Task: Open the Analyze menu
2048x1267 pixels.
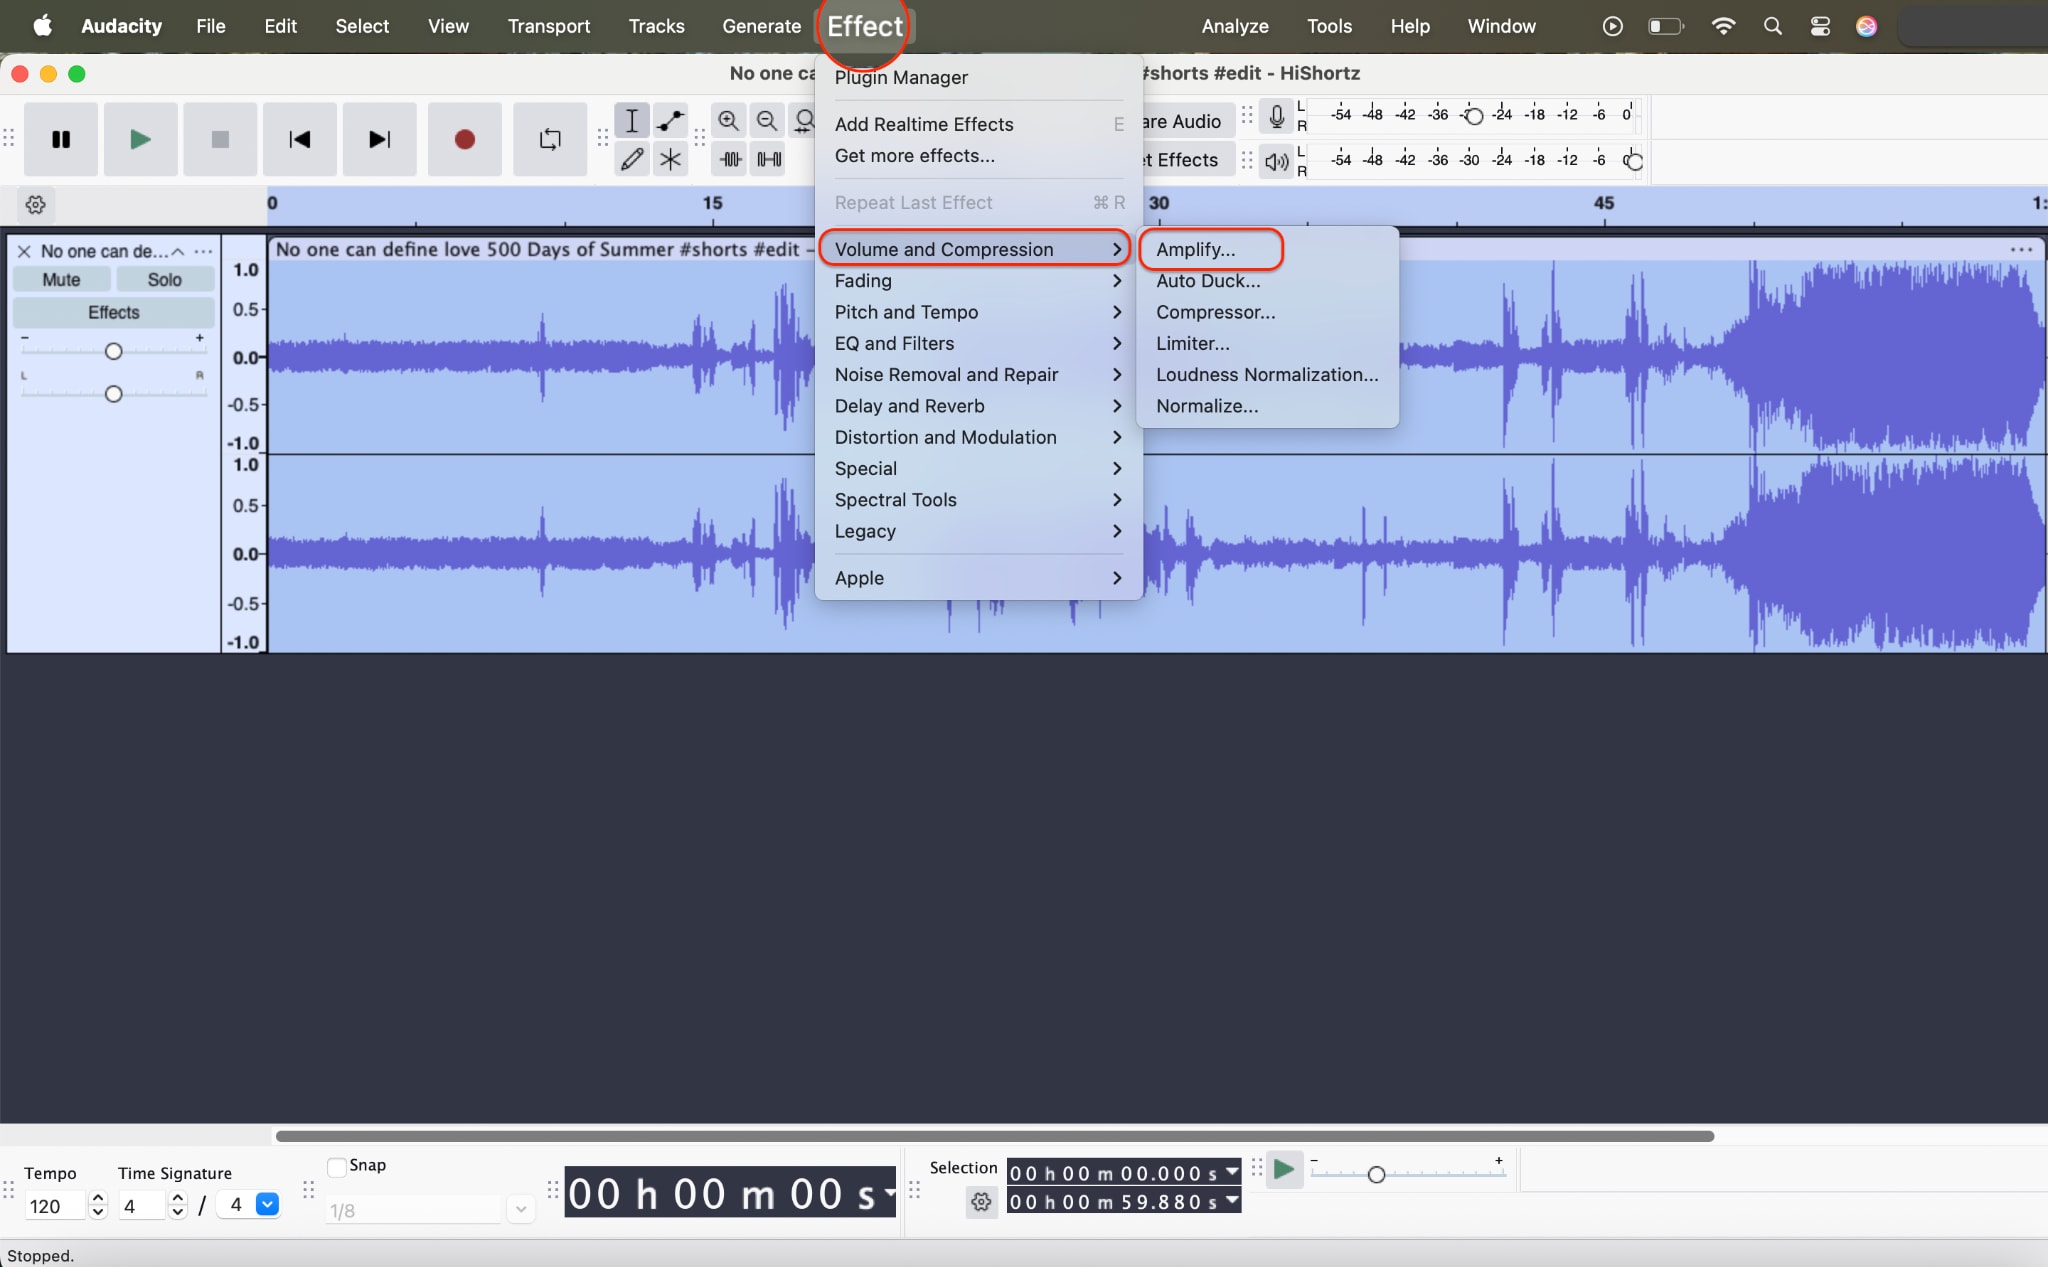Action: tap(1234, 26)
